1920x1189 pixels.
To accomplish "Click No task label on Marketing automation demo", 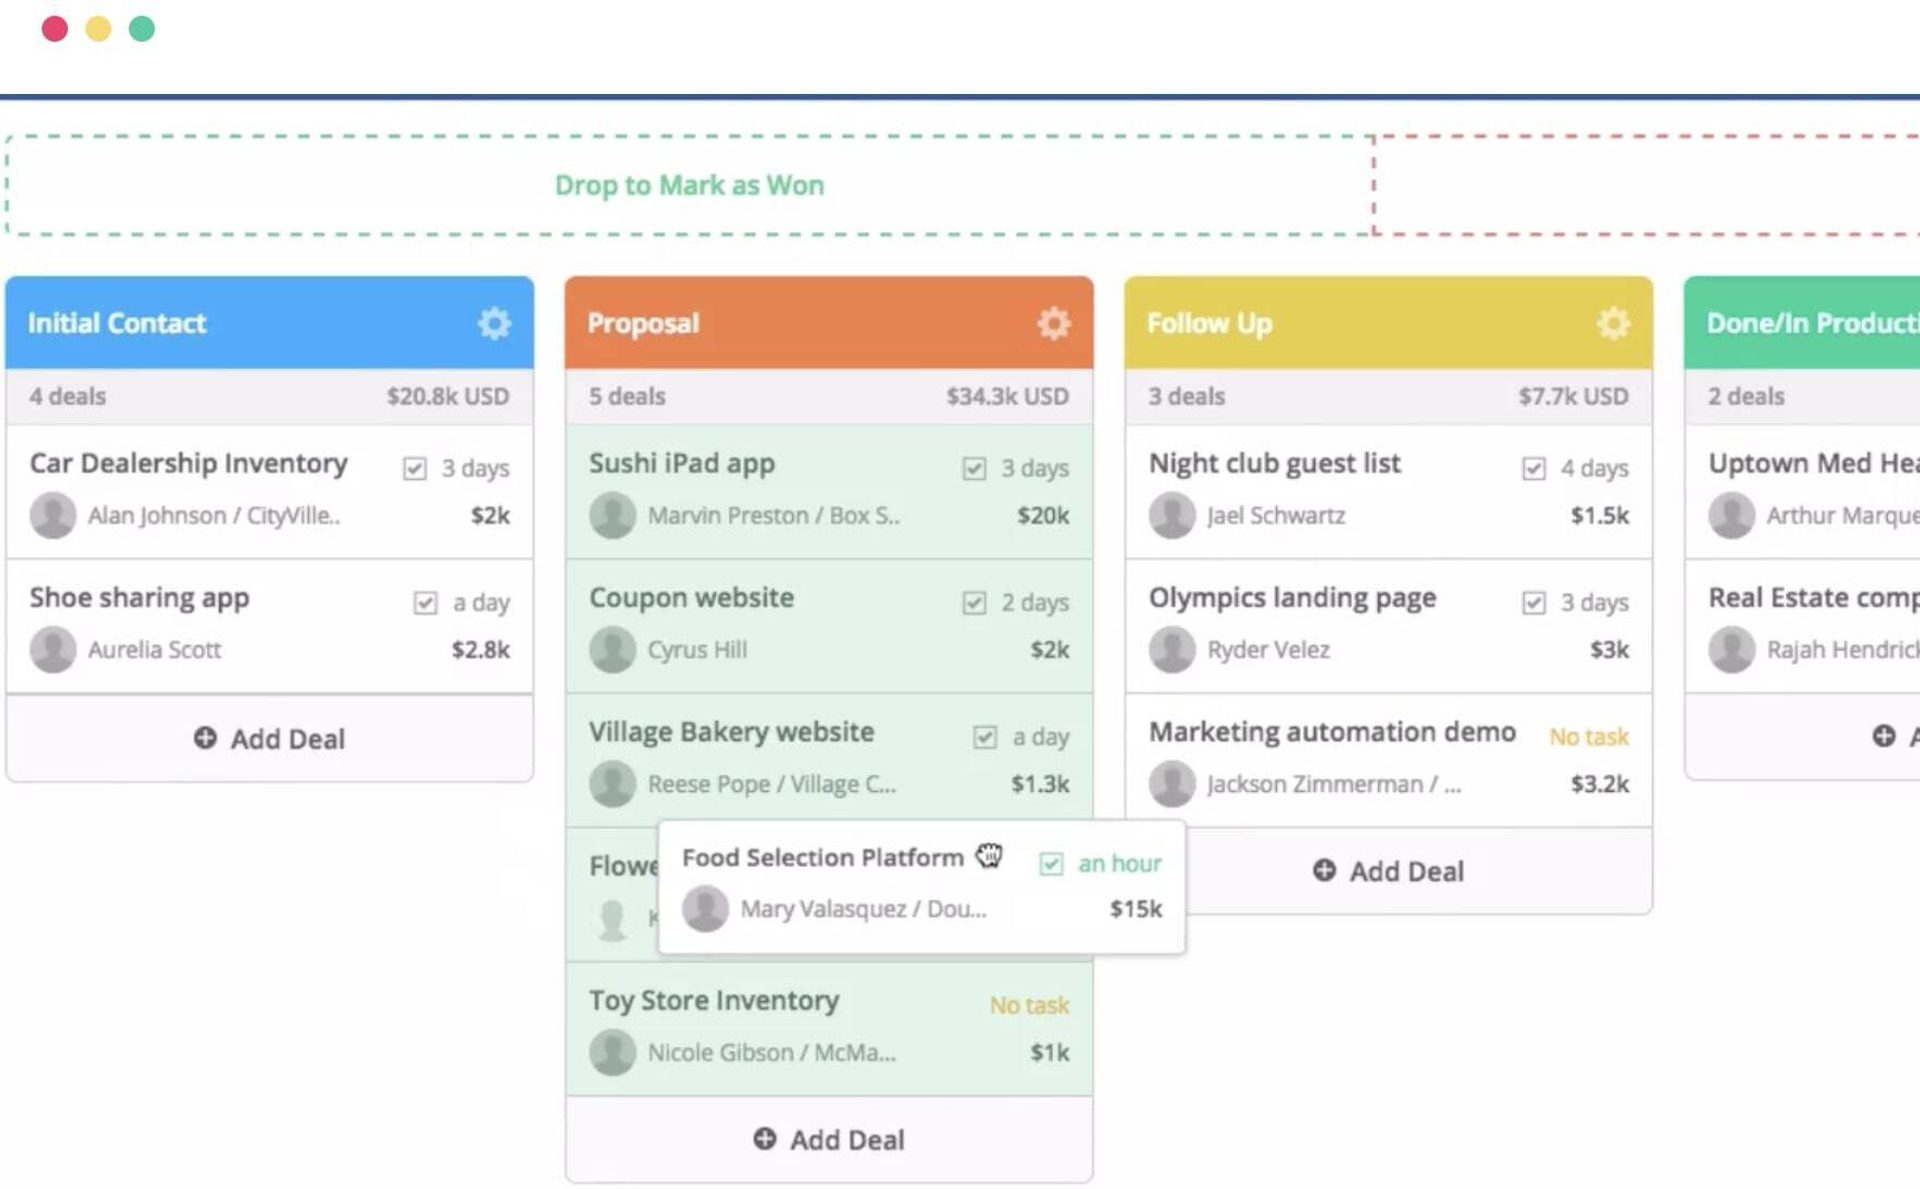I will (1588, 737).
